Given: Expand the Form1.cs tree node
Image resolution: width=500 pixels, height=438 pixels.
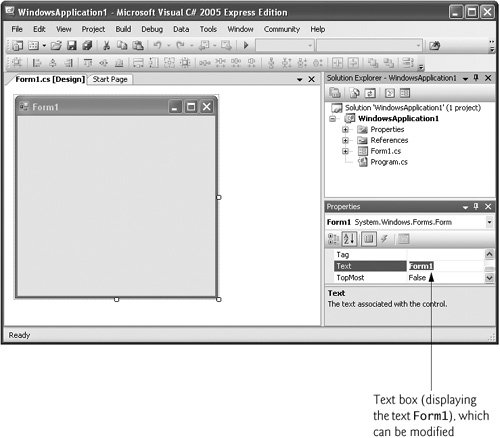Looking at the screenshot, I should click(x=345, y=151).
